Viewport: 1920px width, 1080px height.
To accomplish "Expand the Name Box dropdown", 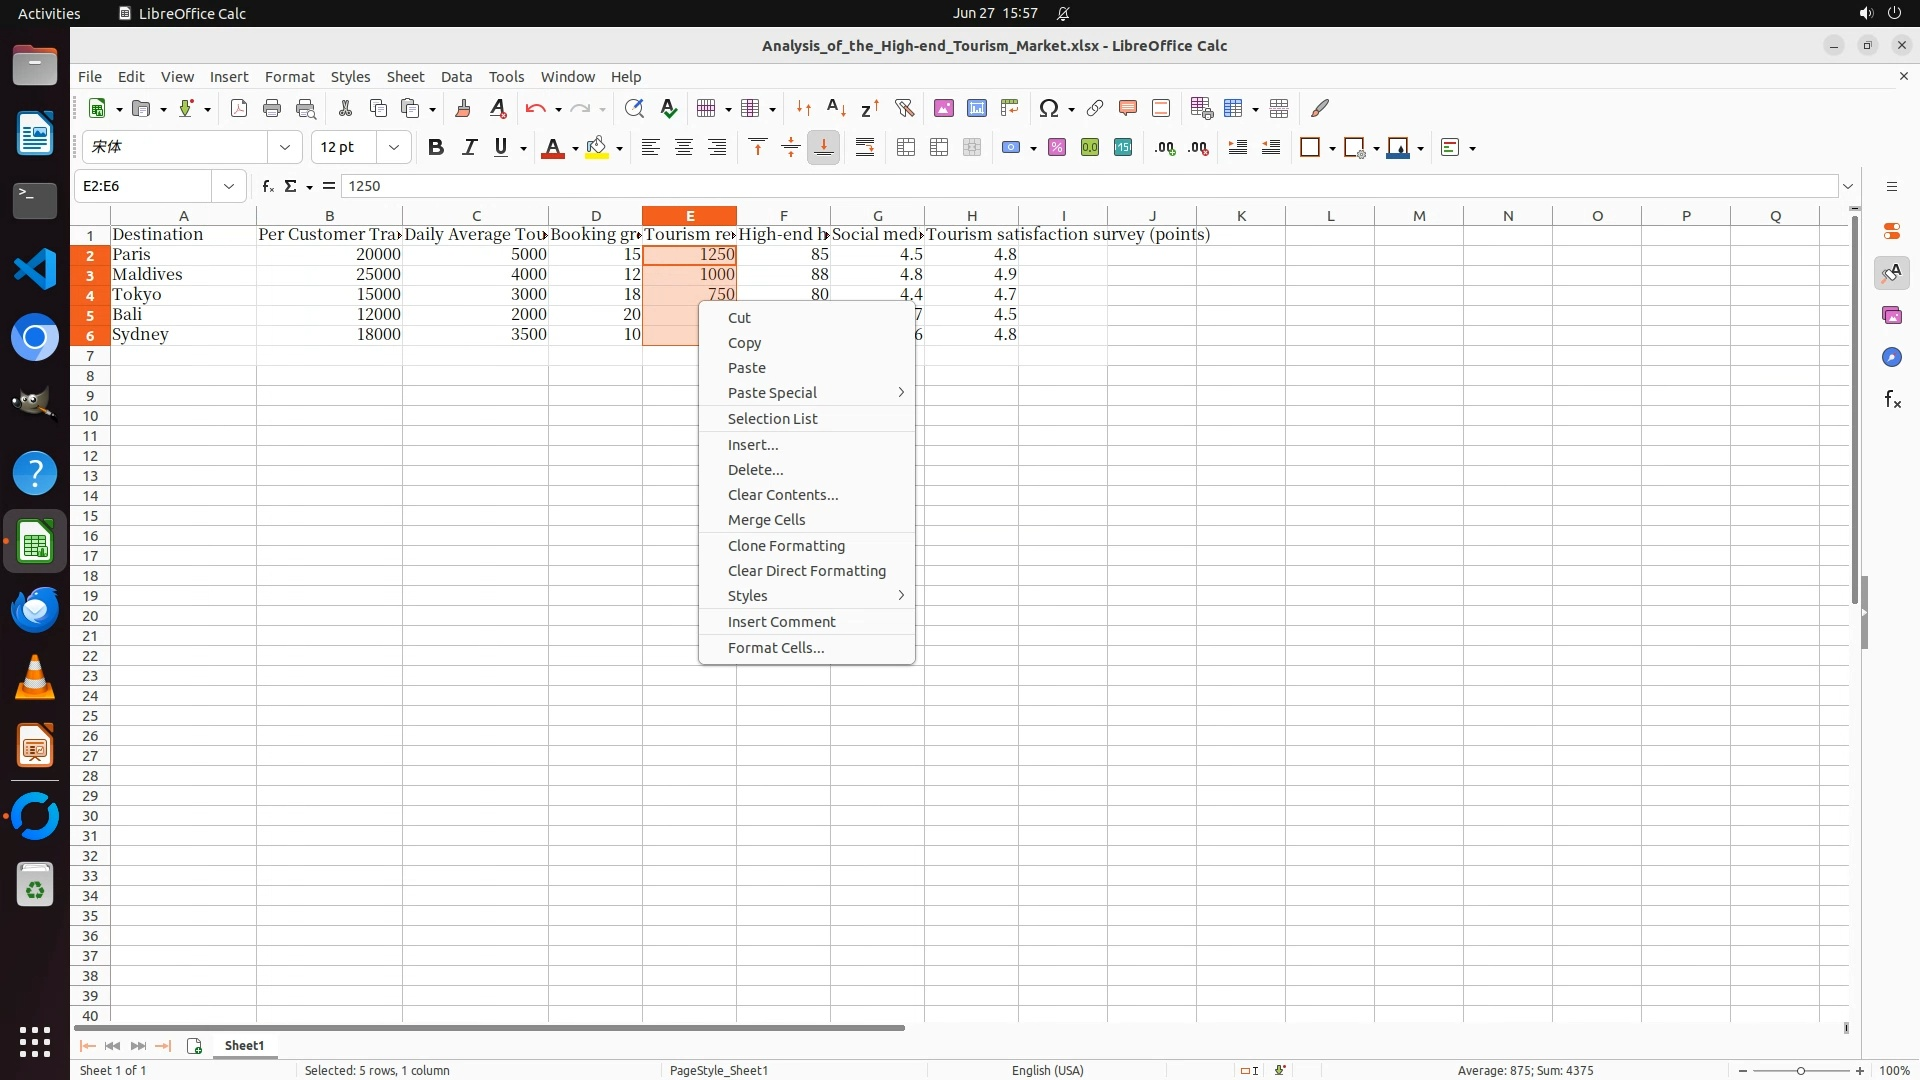I will point(229,186).
